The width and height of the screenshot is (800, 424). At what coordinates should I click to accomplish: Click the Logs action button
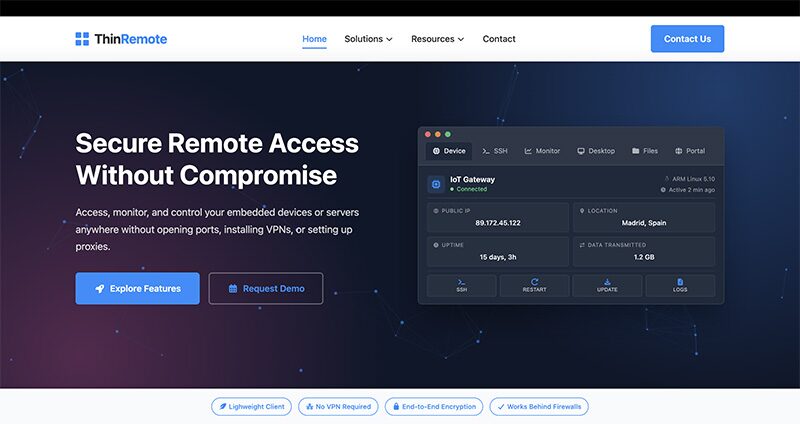pyautogui.click(x=680, y=286)
